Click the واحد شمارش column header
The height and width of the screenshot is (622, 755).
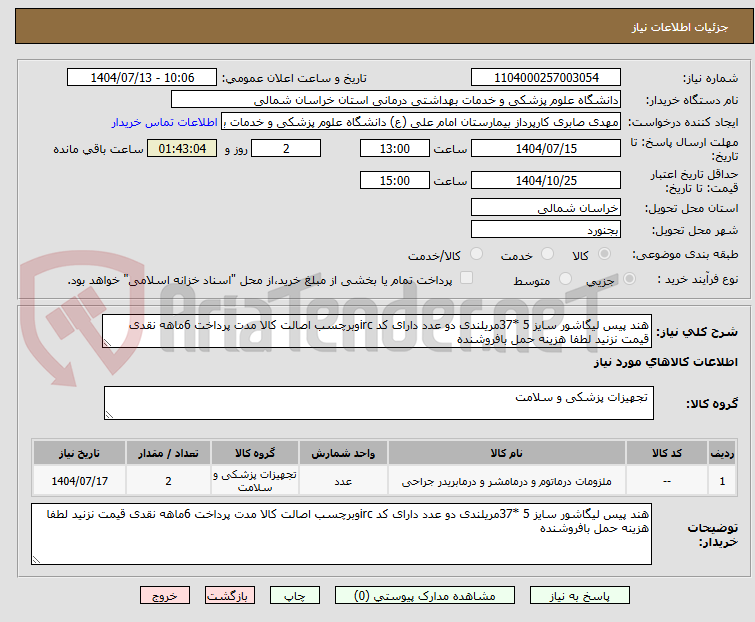[343, 453]
